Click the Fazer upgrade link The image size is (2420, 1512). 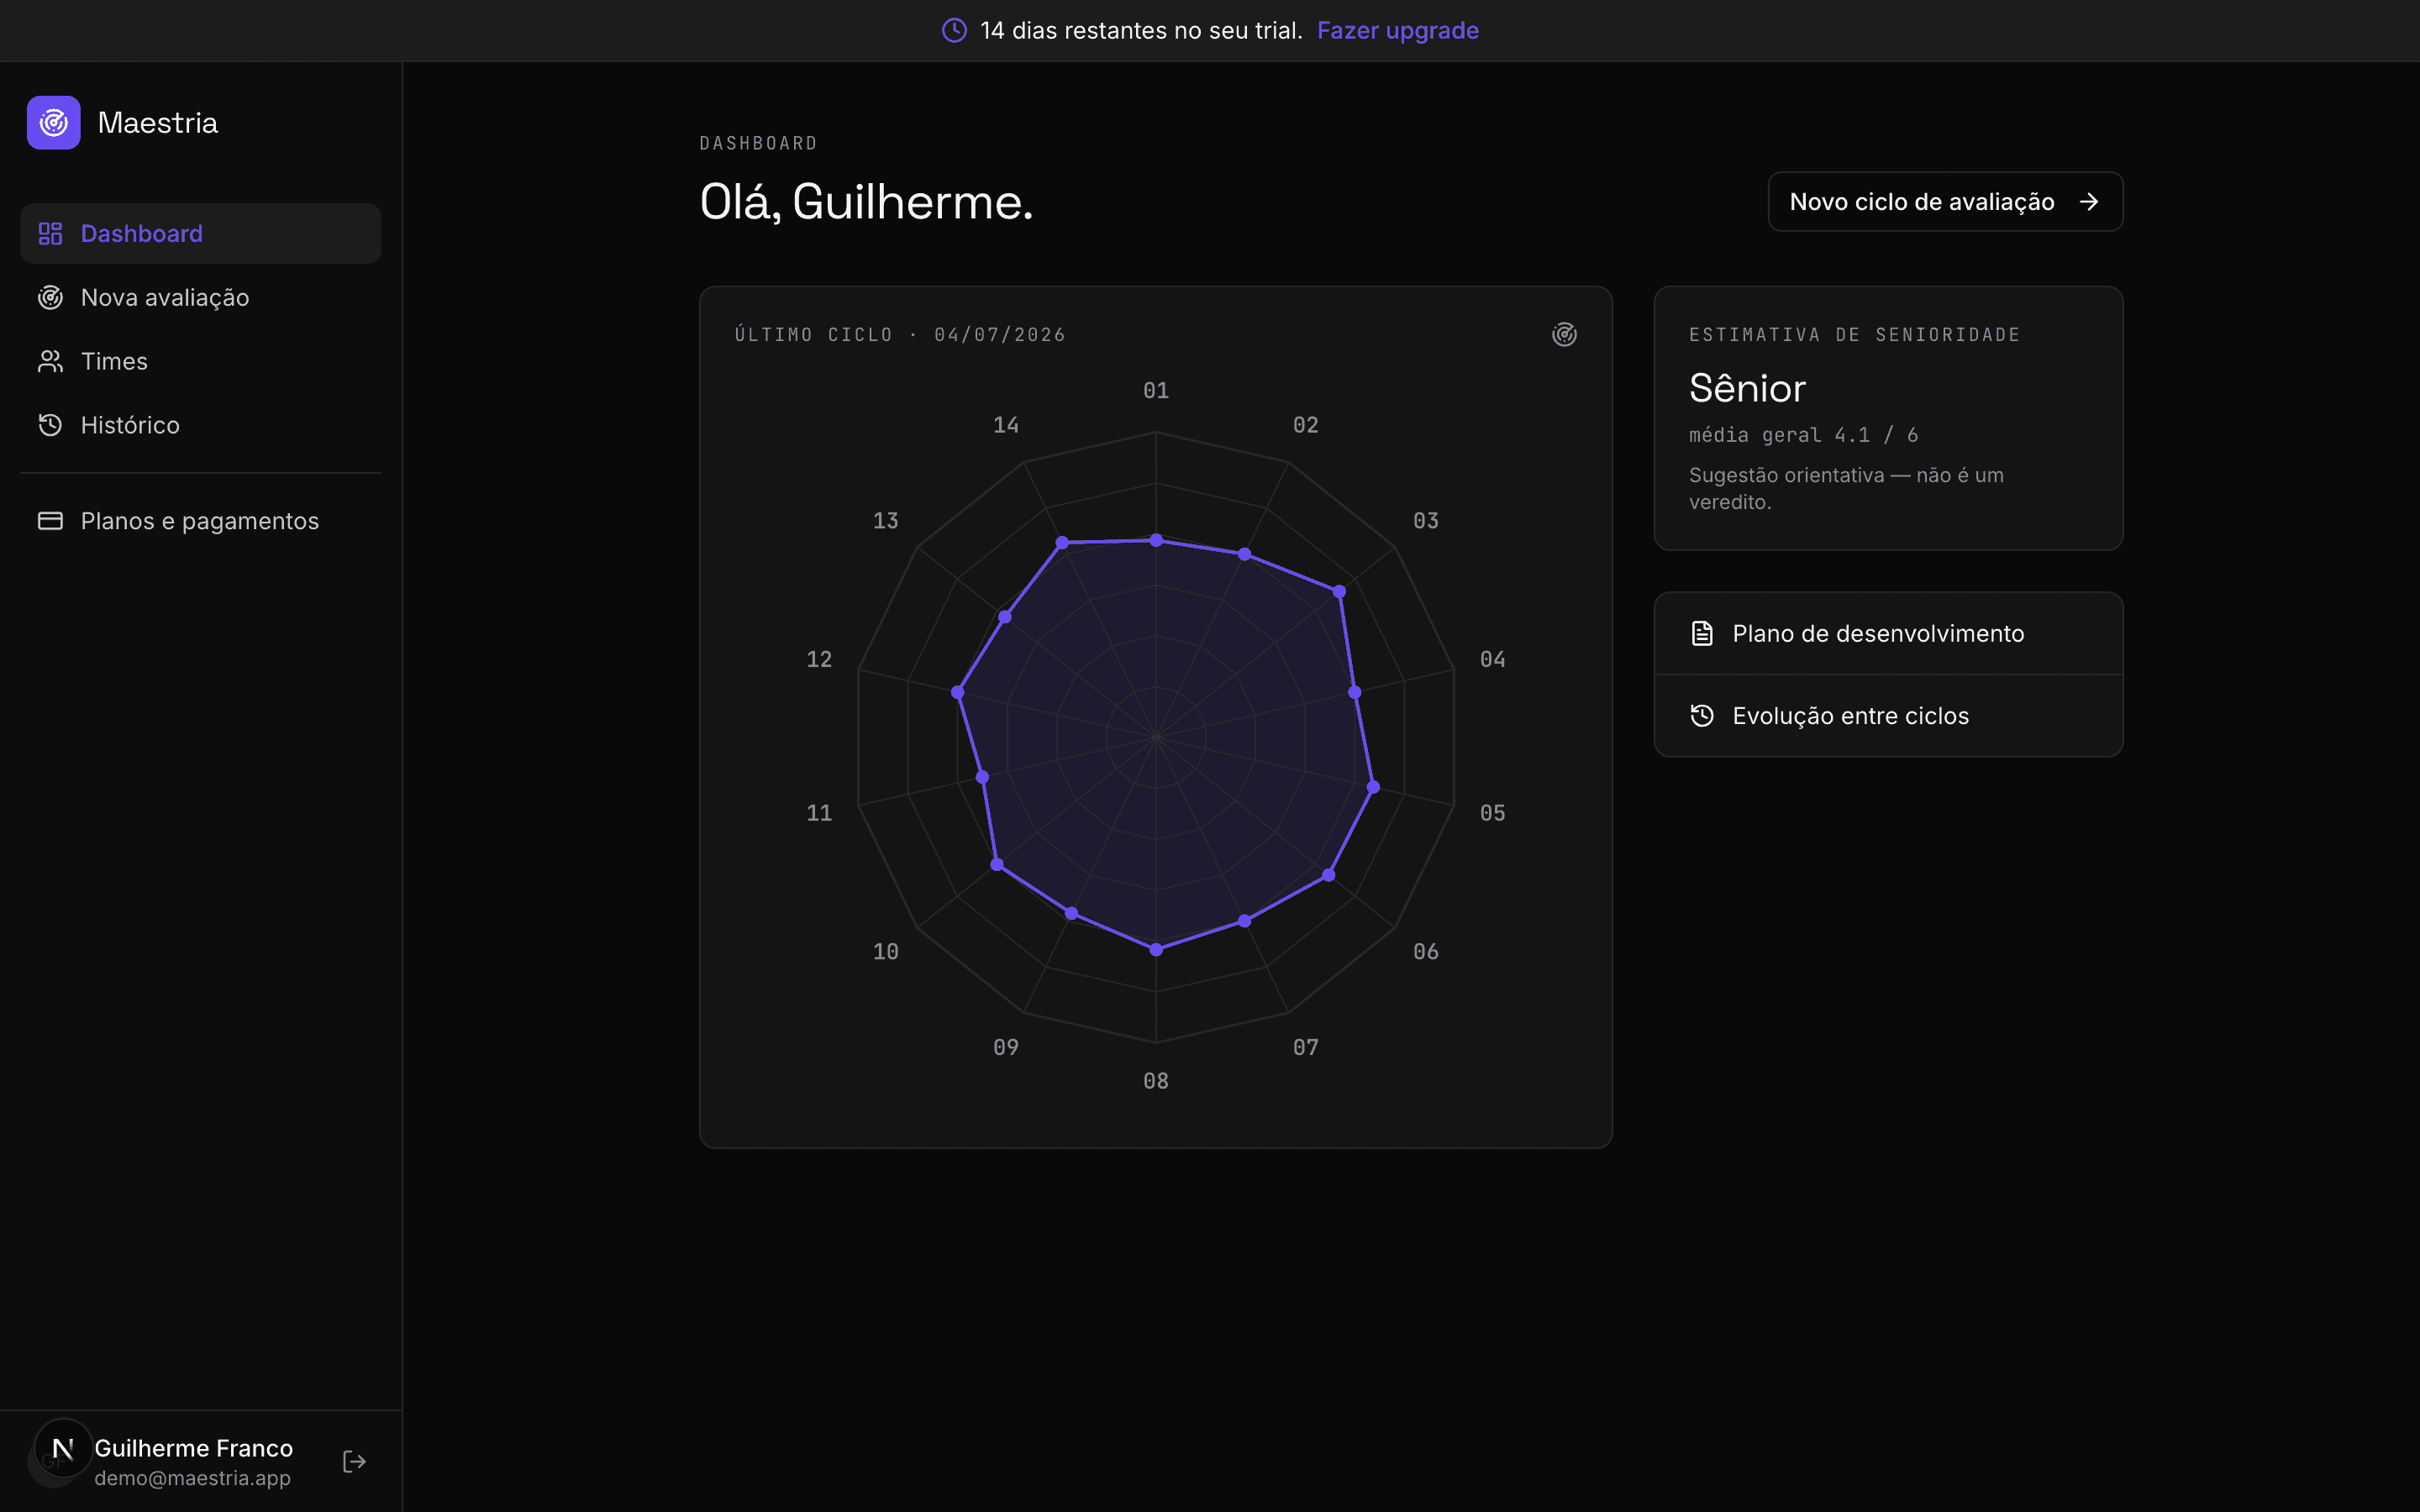(1397, 30)
